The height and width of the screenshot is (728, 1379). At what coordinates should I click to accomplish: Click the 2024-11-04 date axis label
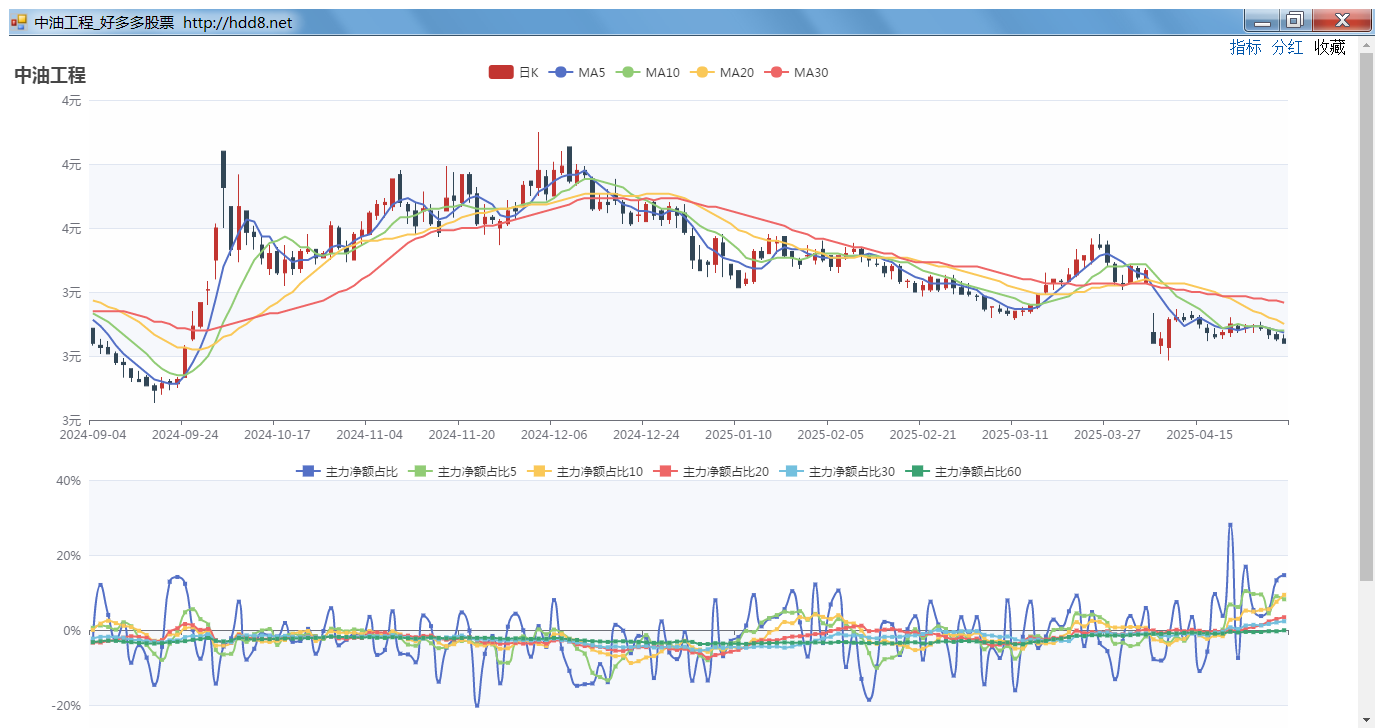click(369, 435)
